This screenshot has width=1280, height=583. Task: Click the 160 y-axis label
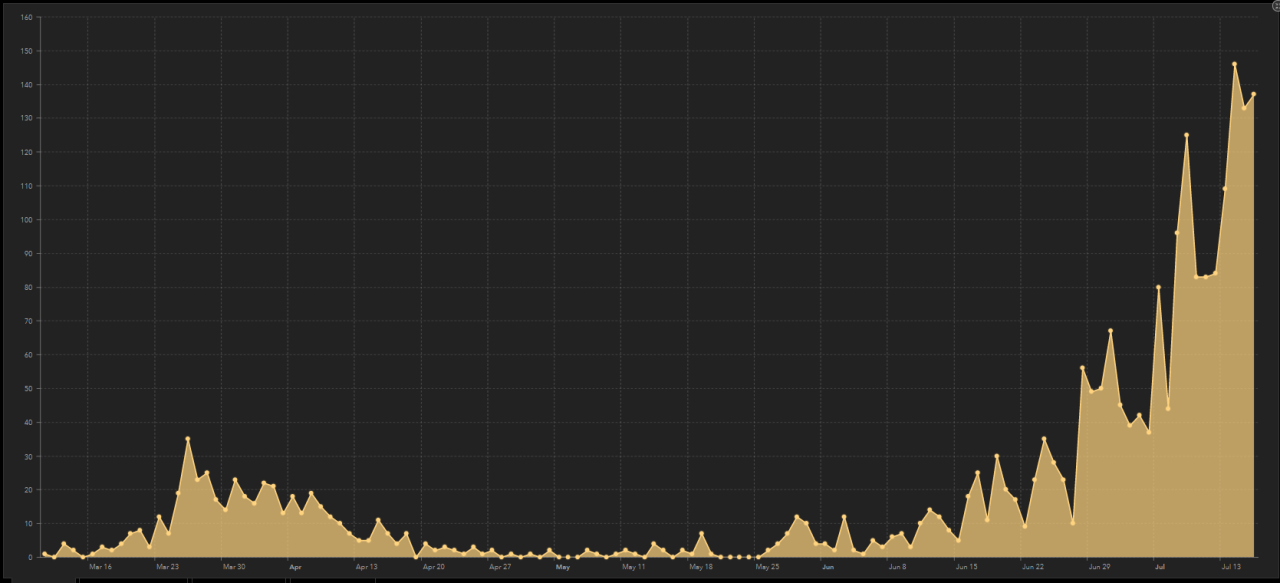[x=26, y=17]
